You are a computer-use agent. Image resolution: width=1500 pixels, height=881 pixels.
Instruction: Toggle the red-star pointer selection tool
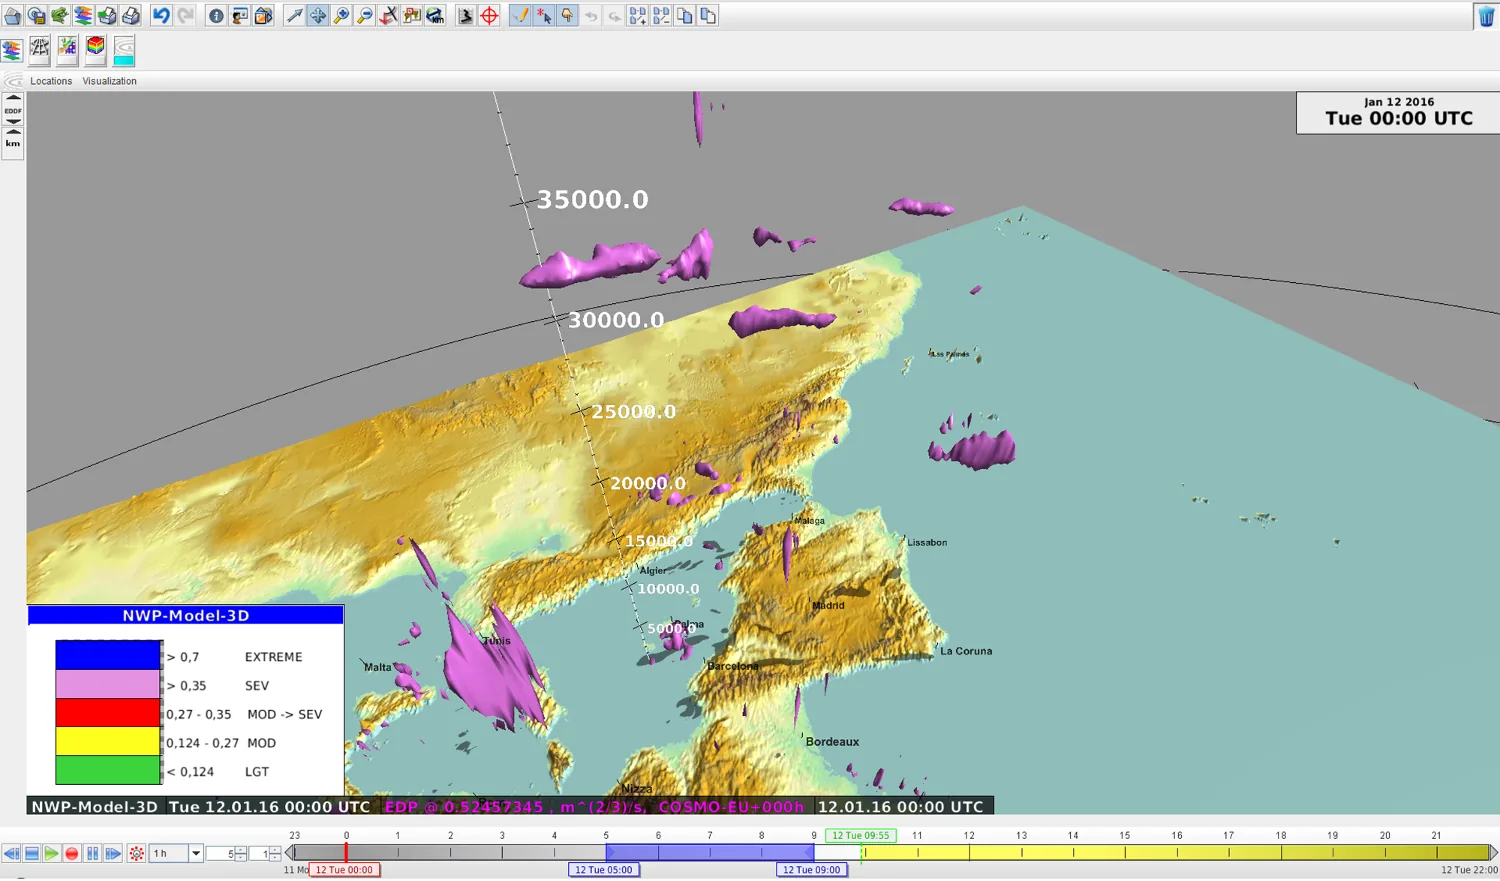pyautogui.click(x=544, y=16)
